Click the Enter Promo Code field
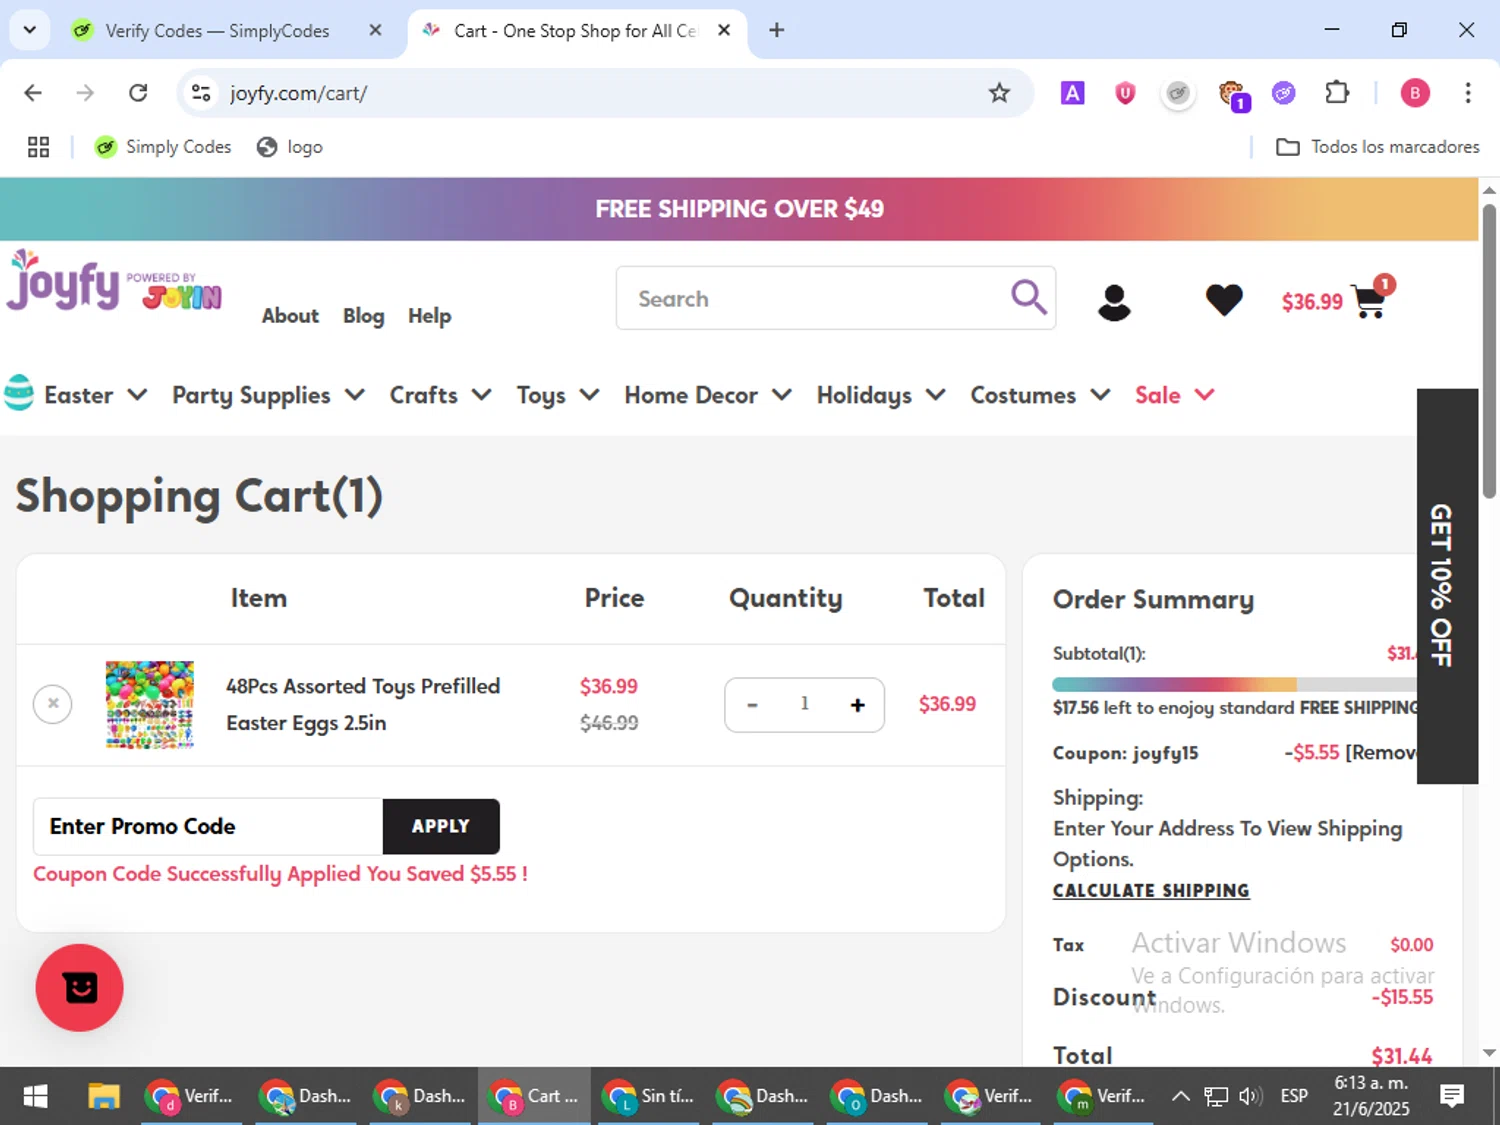The height and width of the screenshot is (1125, 1500). click(208, 826)
